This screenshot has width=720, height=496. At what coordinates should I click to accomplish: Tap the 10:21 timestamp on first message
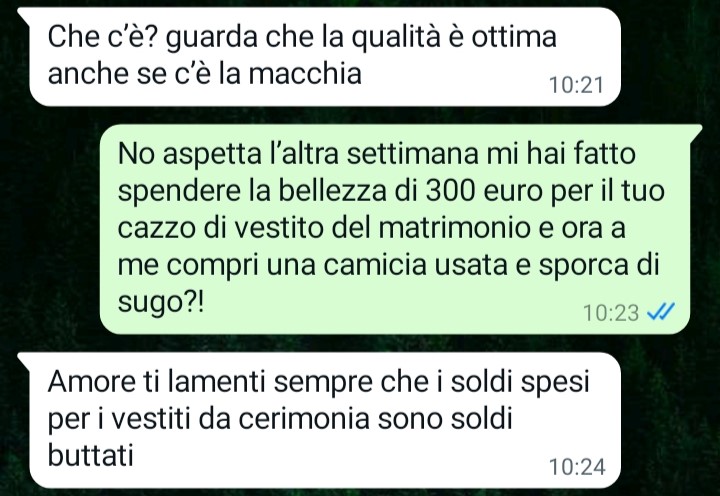576,85
